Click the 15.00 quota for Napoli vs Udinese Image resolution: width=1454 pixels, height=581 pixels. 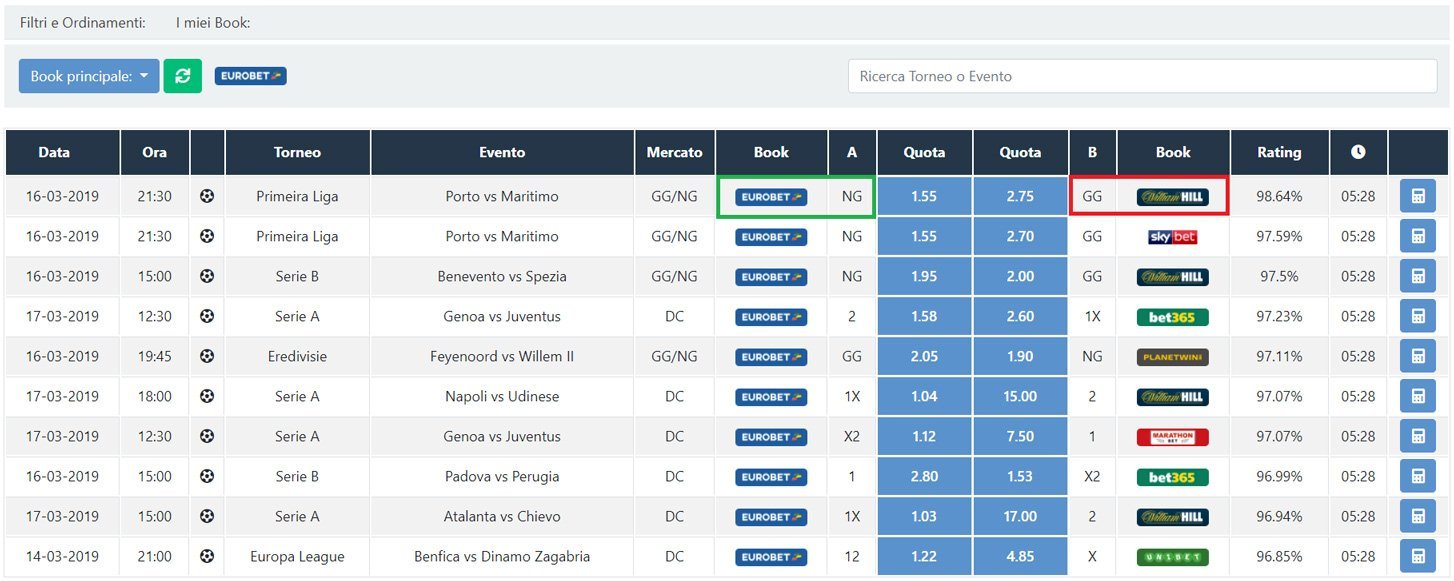tap(1020, 397)
